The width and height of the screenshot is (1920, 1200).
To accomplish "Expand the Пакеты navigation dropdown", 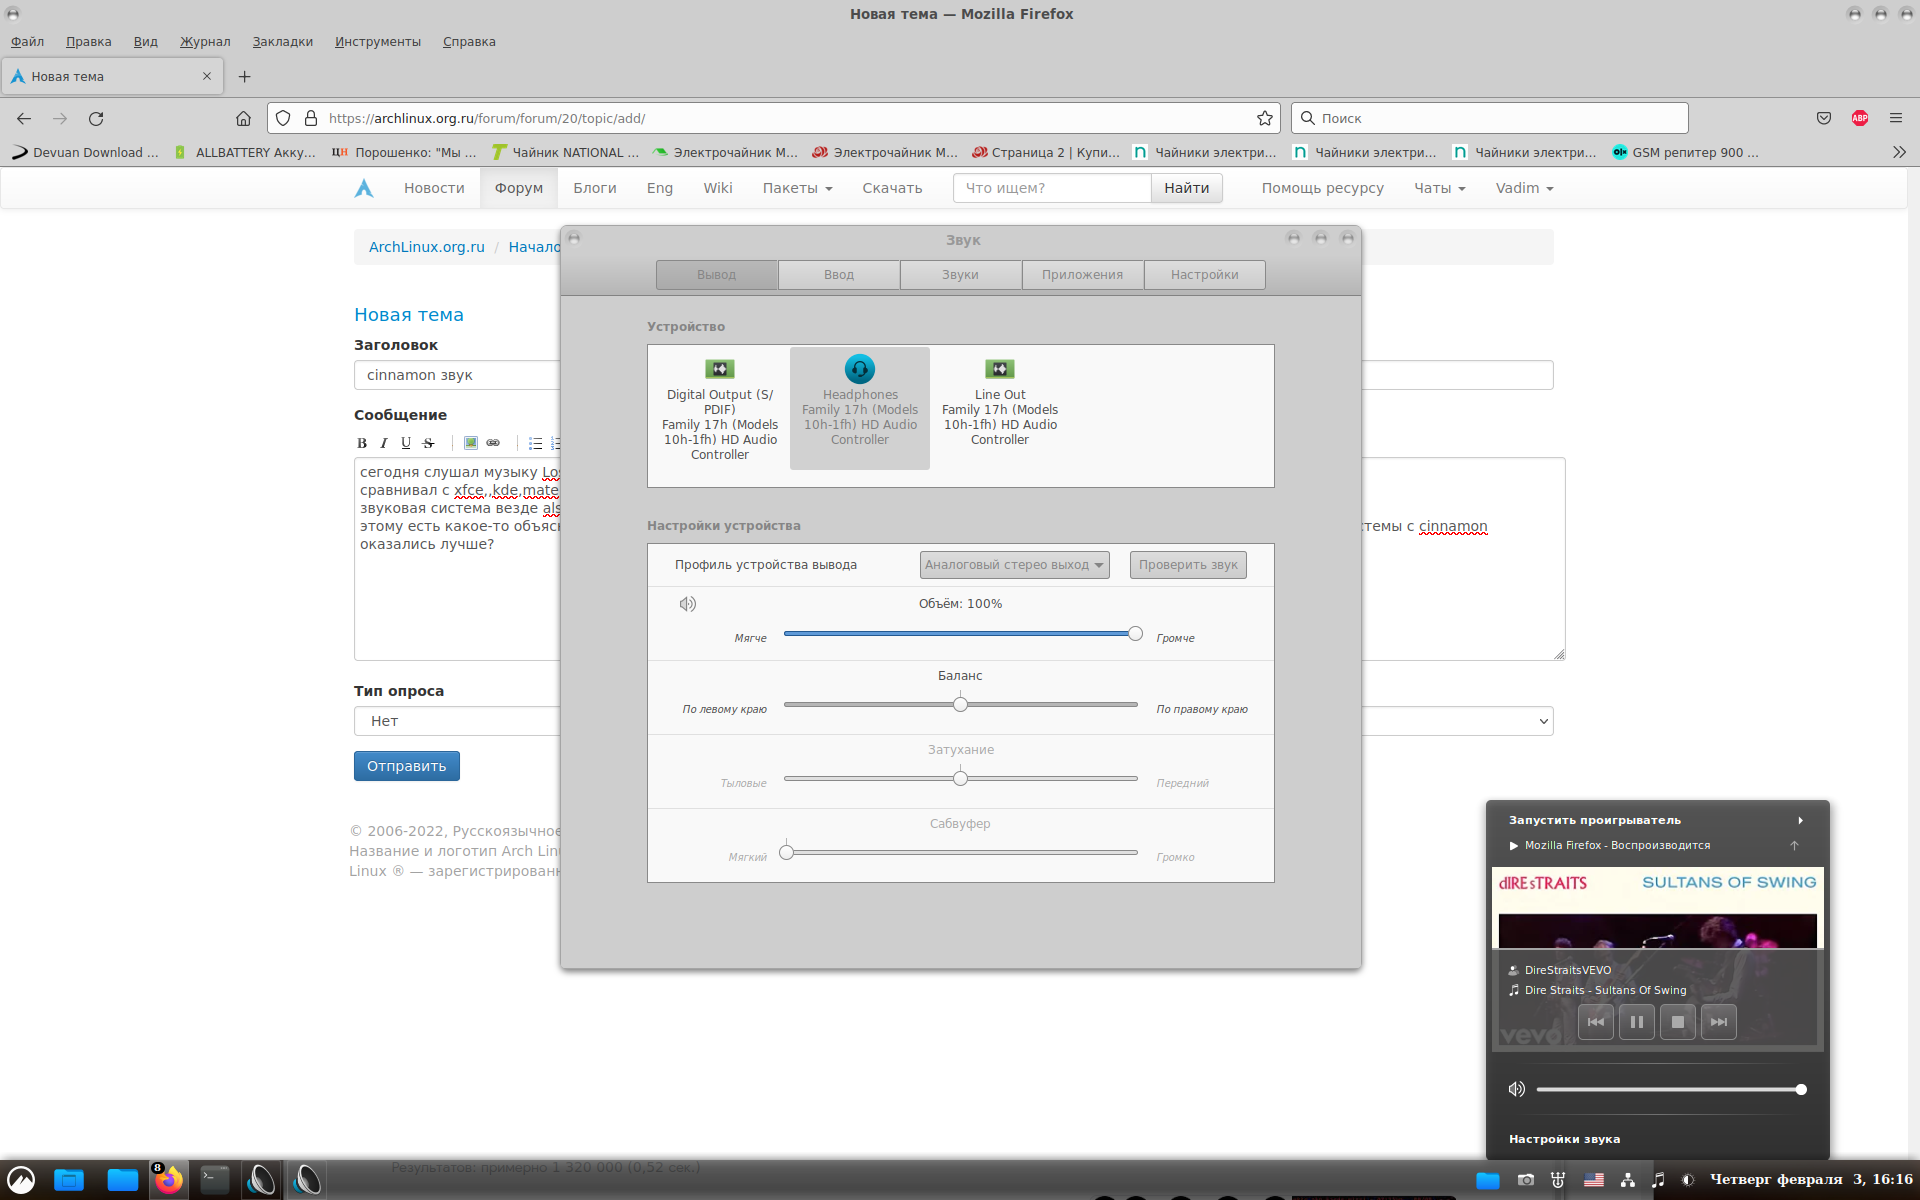I will 796,188.
